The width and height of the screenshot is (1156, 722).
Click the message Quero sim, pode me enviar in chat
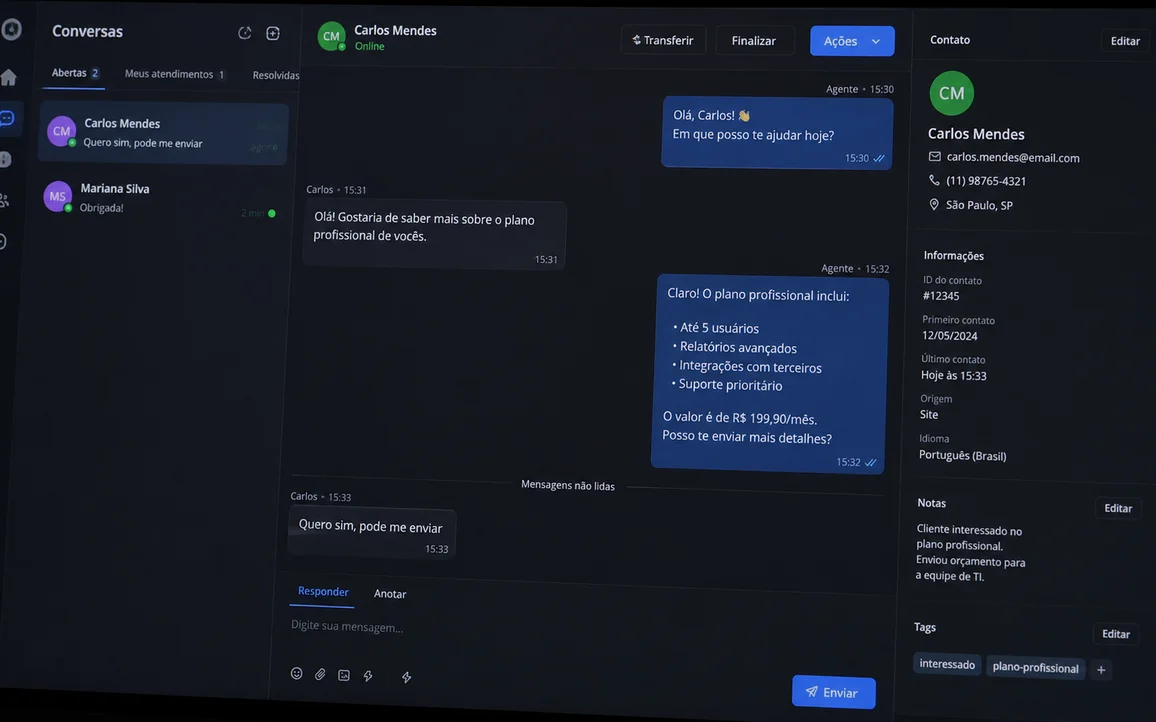(x=371, y=532)
